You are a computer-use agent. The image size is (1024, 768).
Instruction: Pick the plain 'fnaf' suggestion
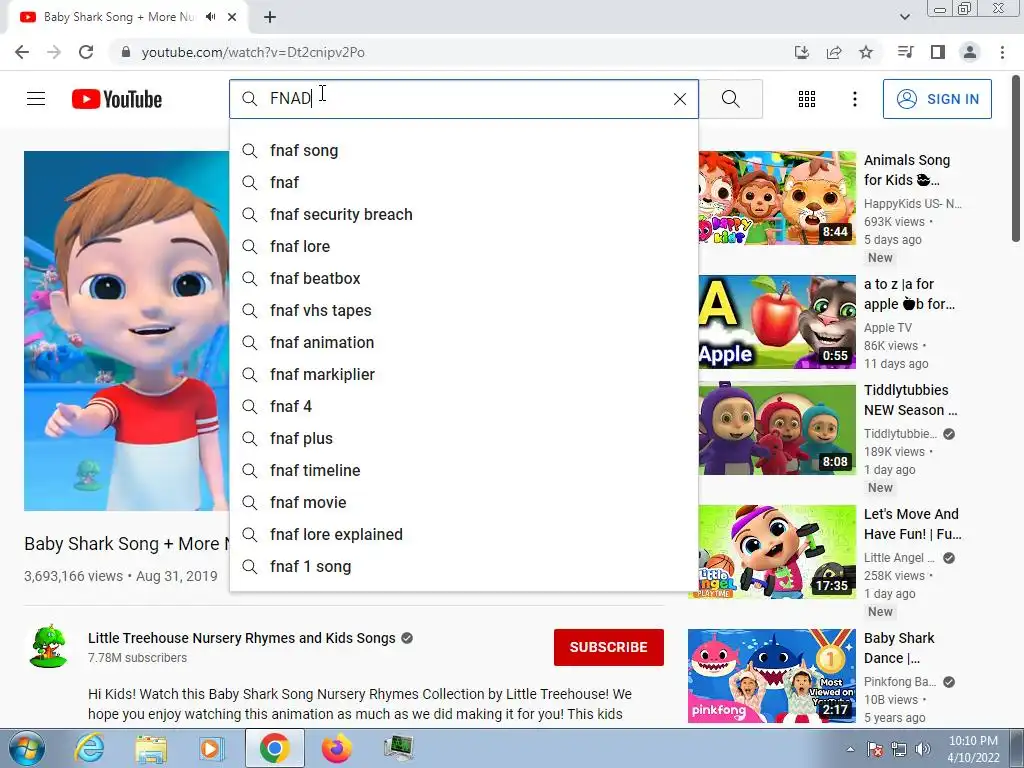(x=464, y=182)
